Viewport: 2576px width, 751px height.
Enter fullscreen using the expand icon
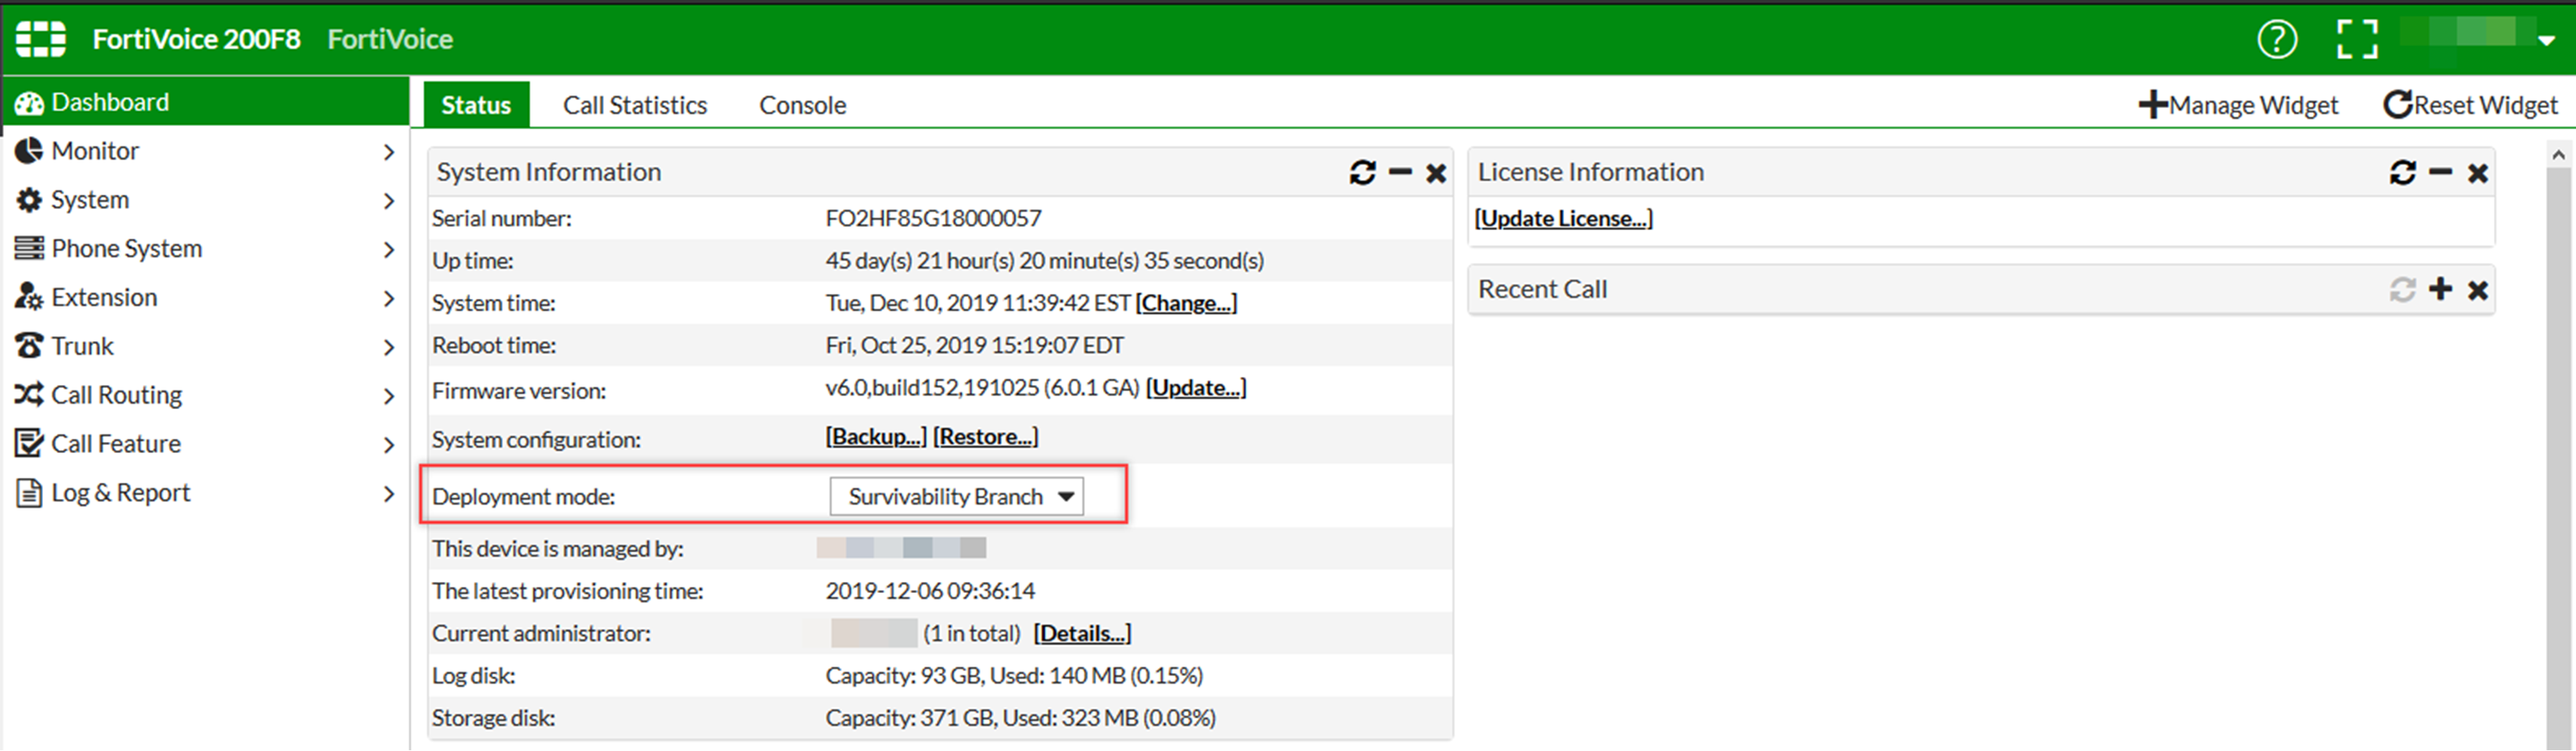tap(2357, 38)
